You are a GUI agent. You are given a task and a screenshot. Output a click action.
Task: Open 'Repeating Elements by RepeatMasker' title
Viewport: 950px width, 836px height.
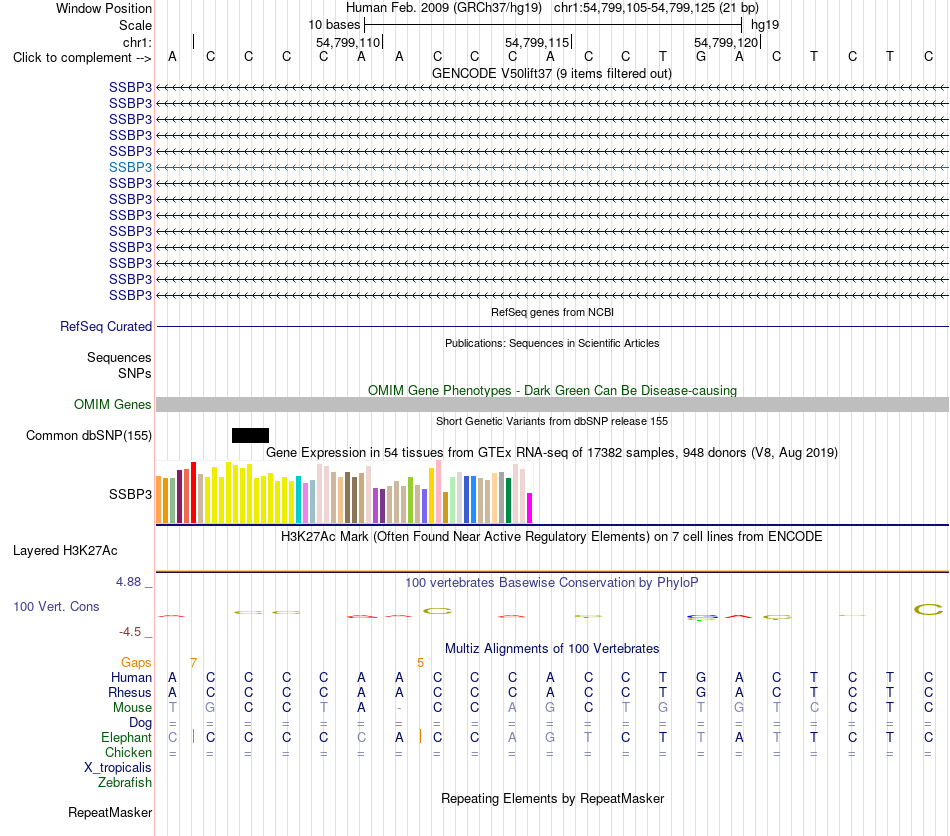tap(552, 798)
